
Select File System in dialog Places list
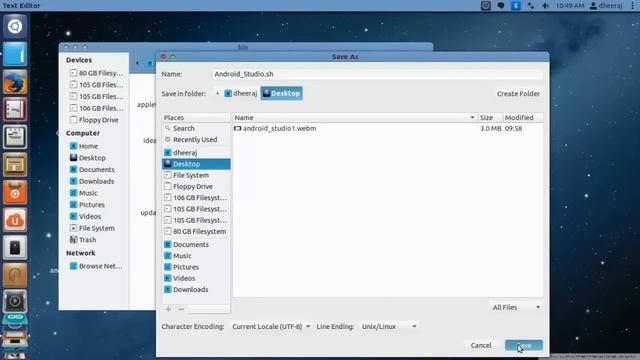(x=196, y=175)
